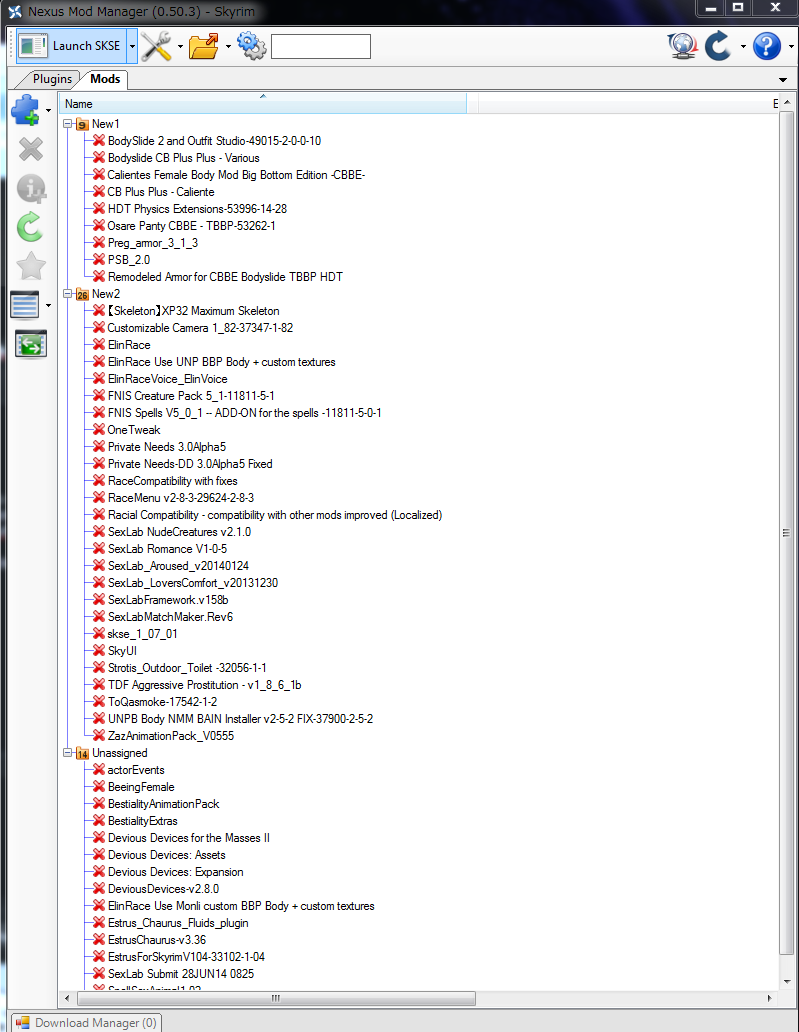This screenshot has width=799, height=1032.
Task: Click Unassigned category folder icon
Action: tap(82, 753)
